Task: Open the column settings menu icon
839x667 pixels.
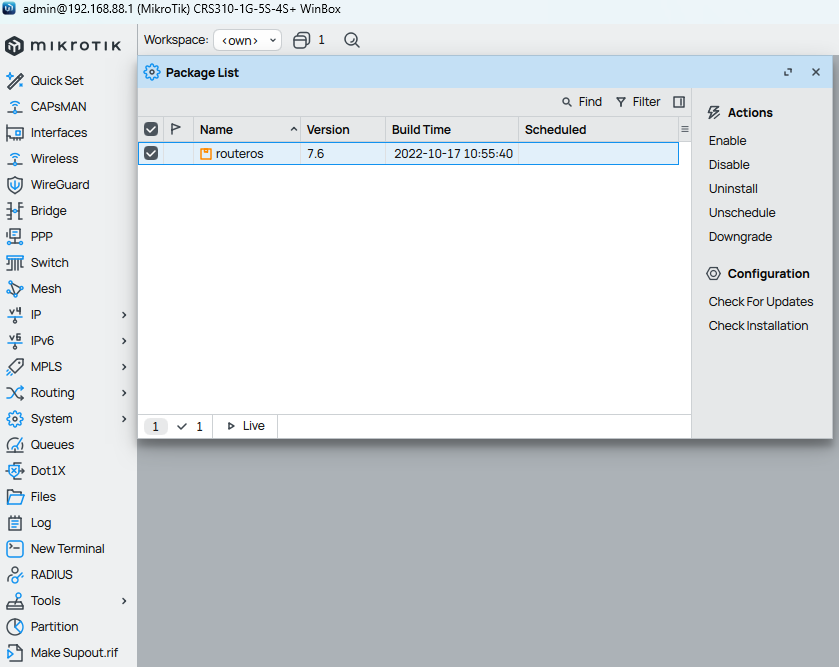Action: [x=685, y=129]
